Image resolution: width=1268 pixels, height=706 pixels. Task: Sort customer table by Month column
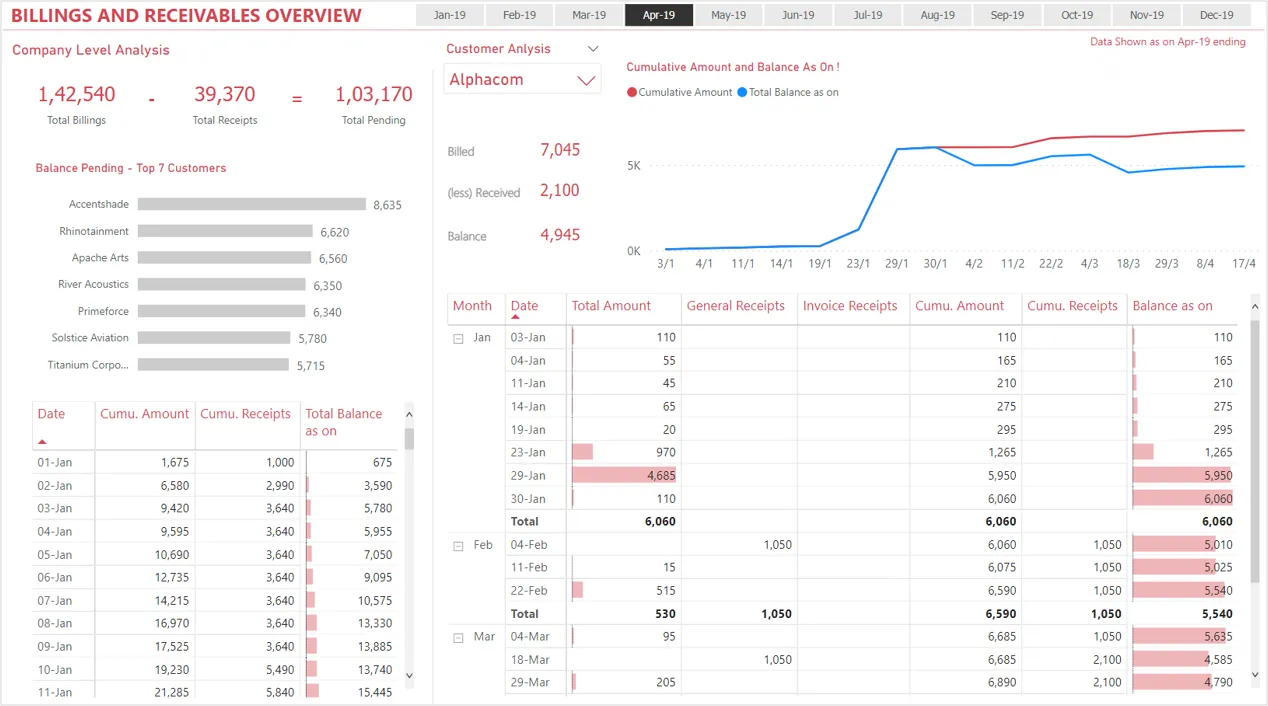coord(472,306)
